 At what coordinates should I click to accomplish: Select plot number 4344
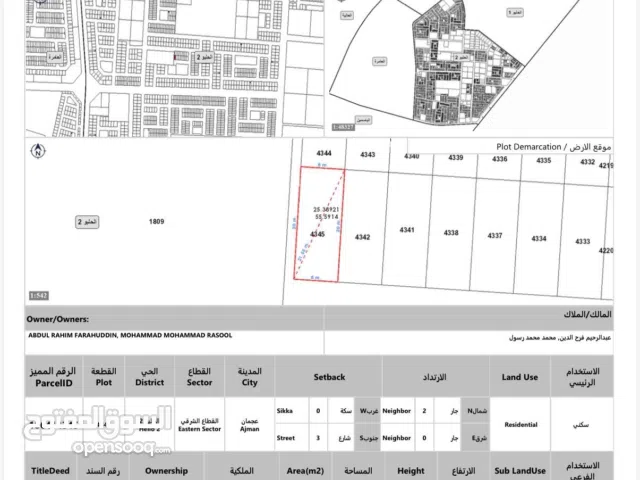324,153
